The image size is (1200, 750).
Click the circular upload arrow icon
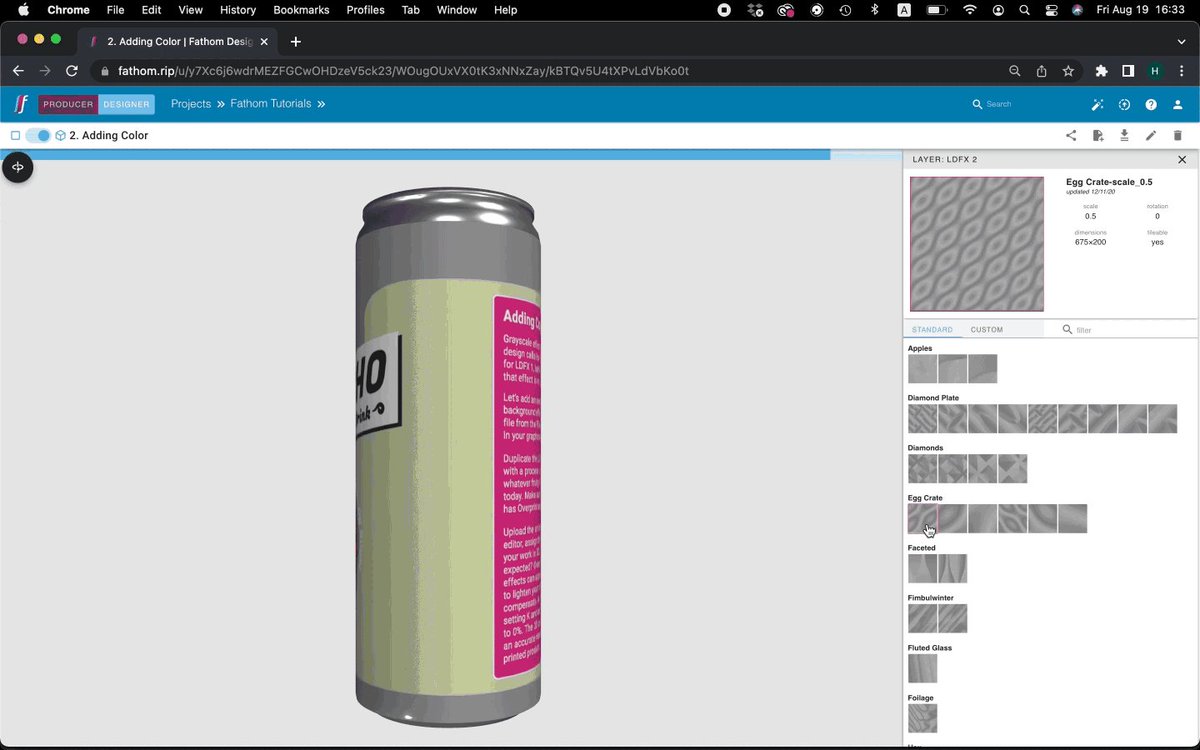[1124, 105]
